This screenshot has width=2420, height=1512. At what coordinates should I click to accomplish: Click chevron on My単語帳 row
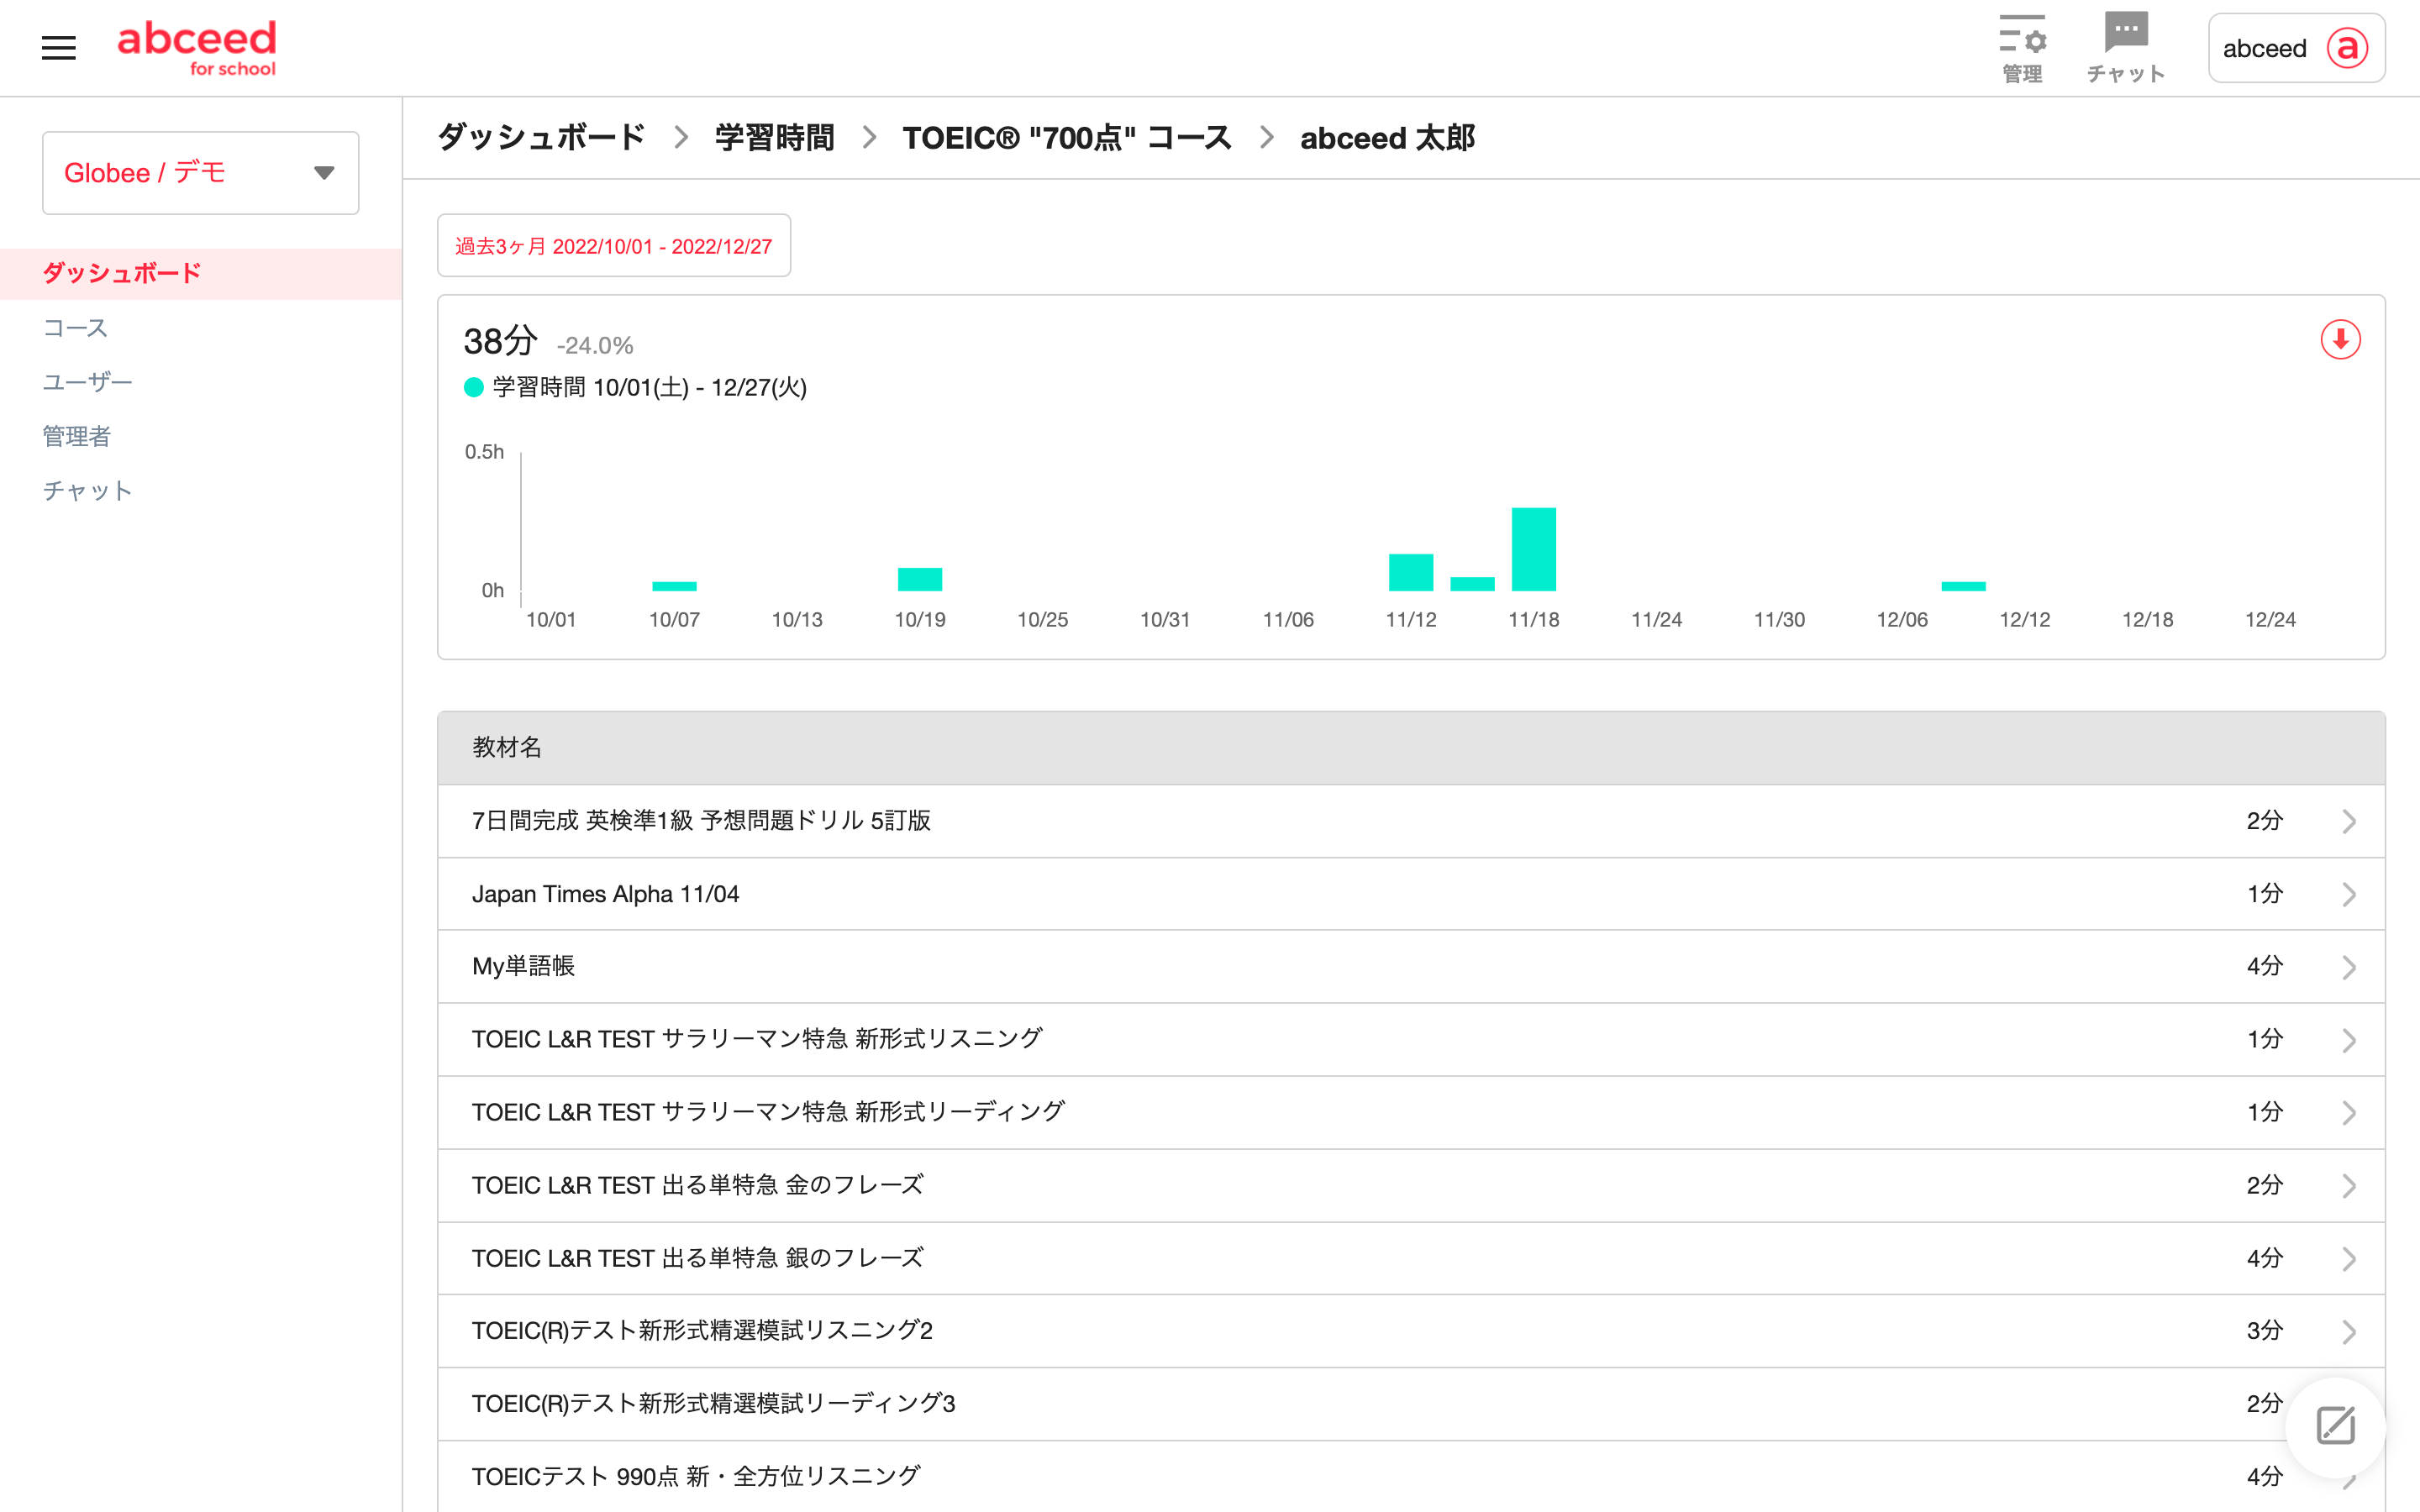coord(2348,967)
